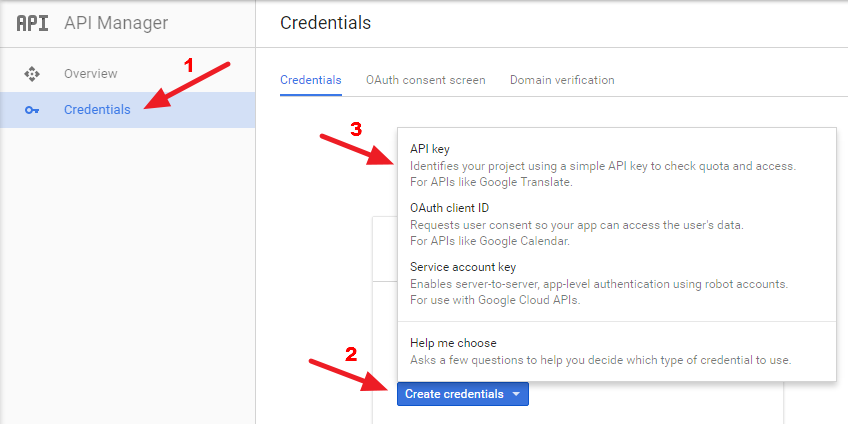Click the Help me choose description

click(x=600, y=360)
